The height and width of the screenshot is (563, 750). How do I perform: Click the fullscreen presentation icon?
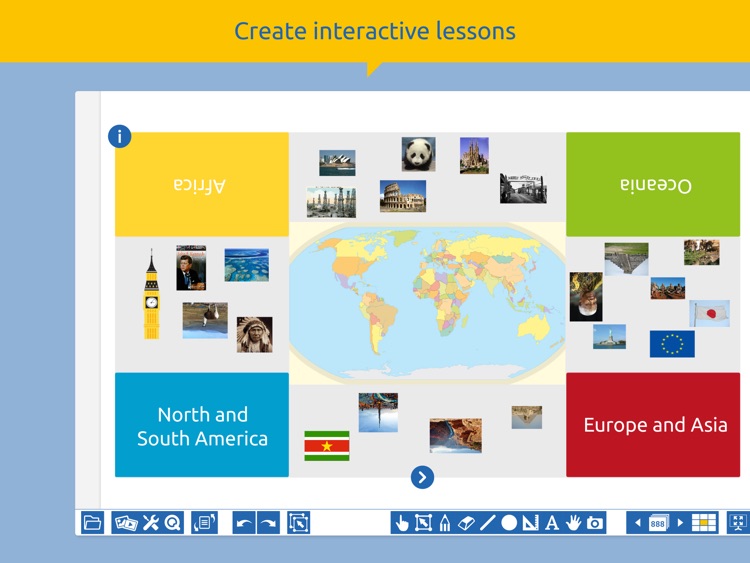pyautogui.click(x=738, y=522)
